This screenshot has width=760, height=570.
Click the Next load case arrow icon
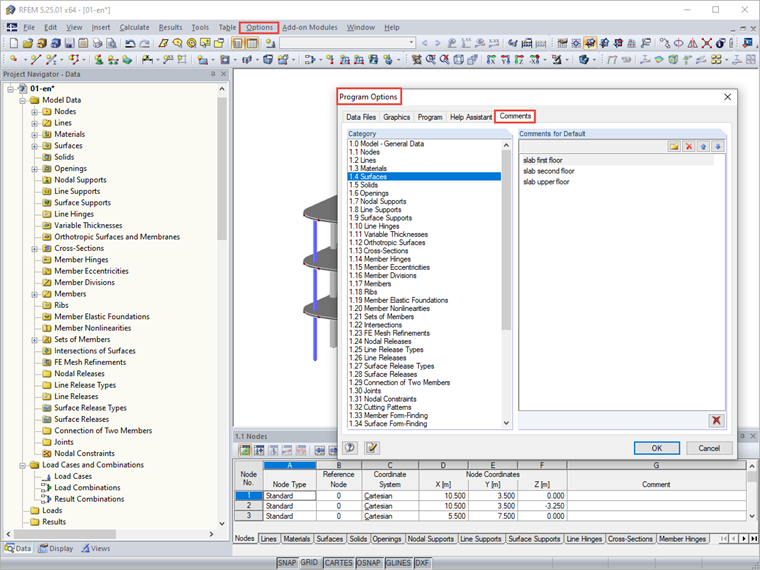pyautogui.click(x=438, y=43)
